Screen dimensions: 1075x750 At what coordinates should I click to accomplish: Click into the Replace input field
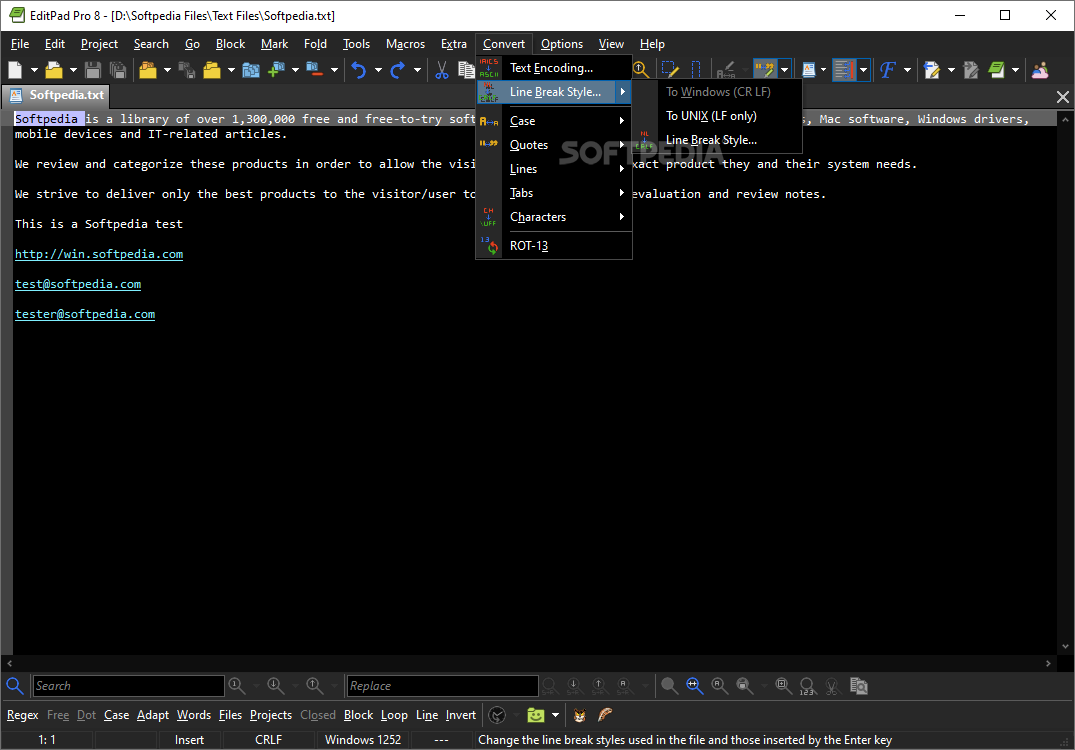(x=442, y=686)
